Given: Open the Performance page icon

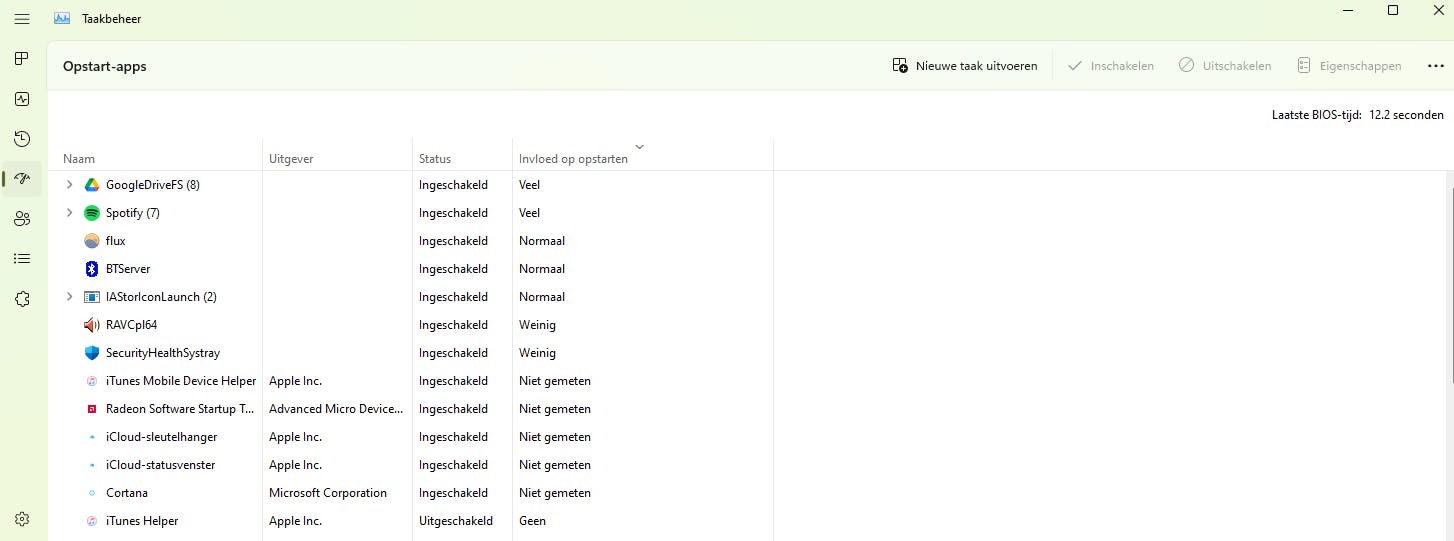Looking at the screenshot, I should [x=22, y=99].
